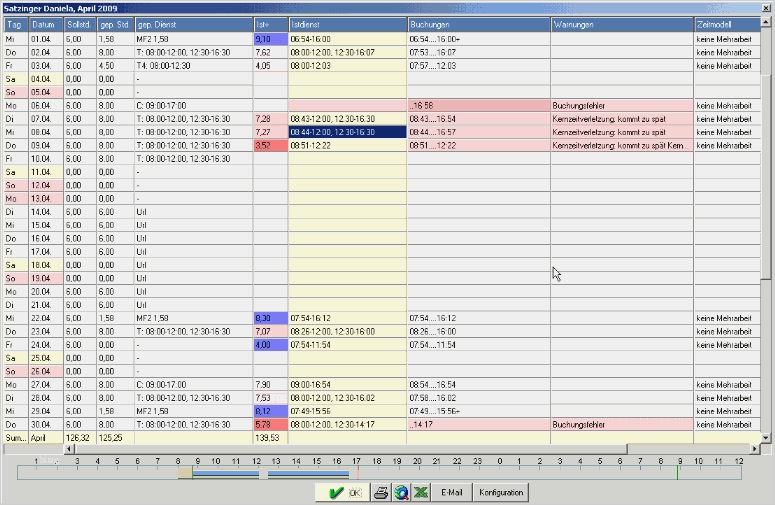The width and height of the screenshot is (775, 505).
Task: Select the planned duty T4: 08:00-12:30
Action: [193, 66]
